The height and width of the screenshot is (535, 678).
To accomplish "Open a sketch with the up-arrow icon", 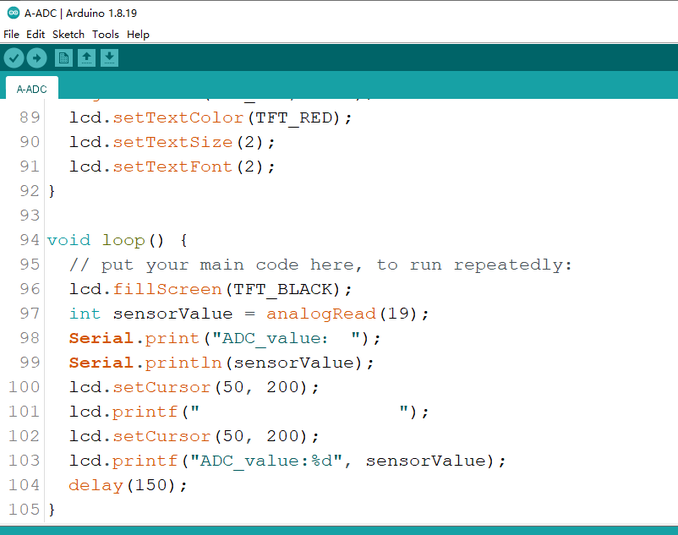I will coord(86,58).
